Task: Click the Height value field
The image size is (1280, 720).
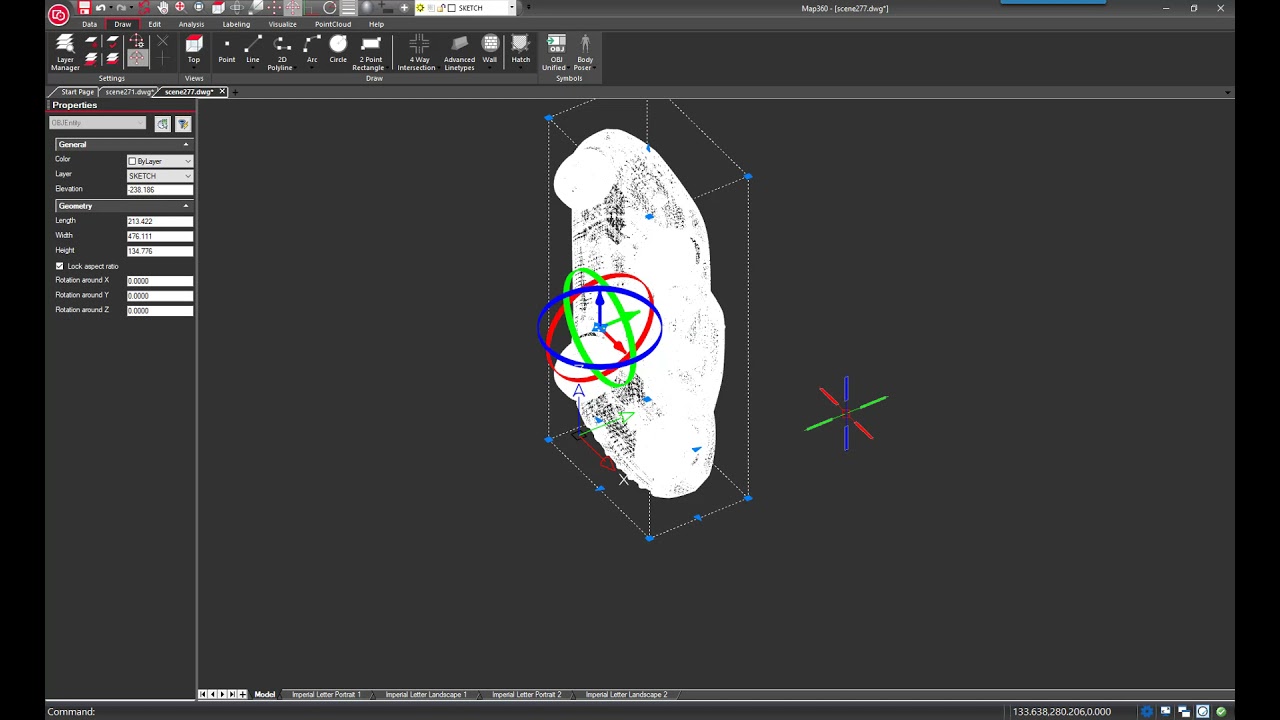Action: pos(159,251)
